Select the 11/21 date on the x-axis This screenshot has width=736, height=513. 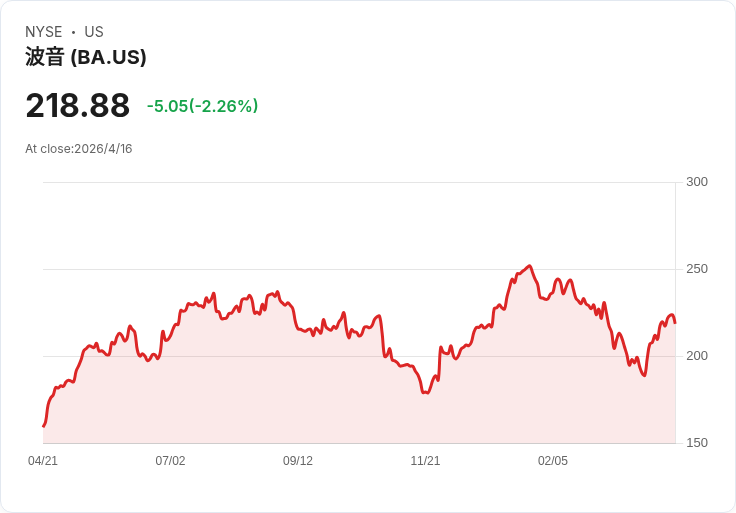425,461
